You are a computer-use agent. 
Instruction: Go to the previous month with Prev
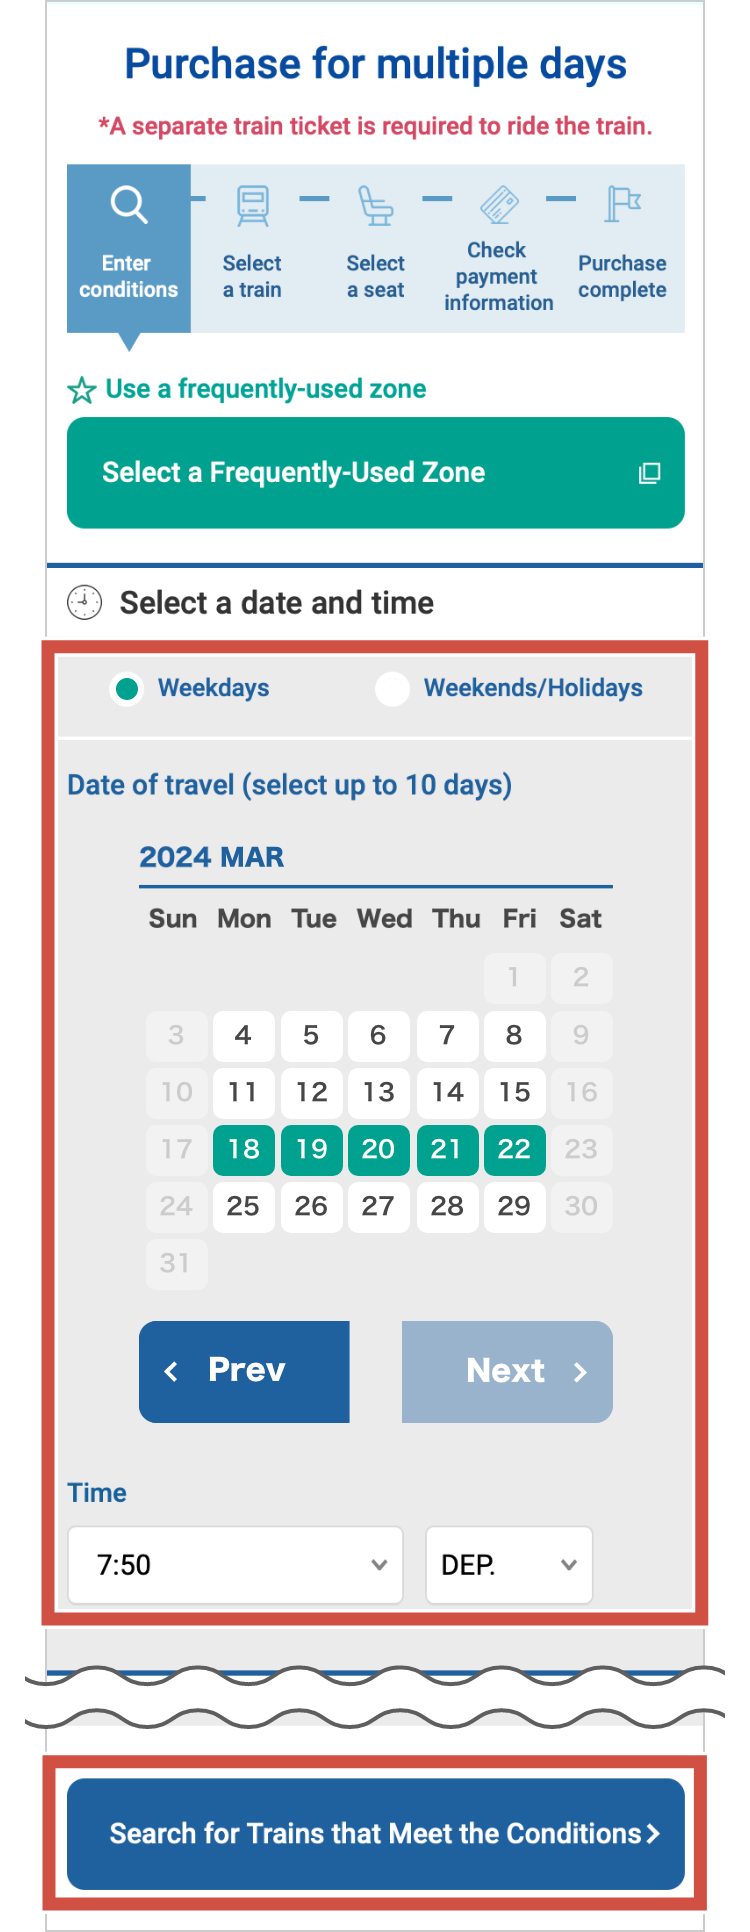(x=244, y=1371)
